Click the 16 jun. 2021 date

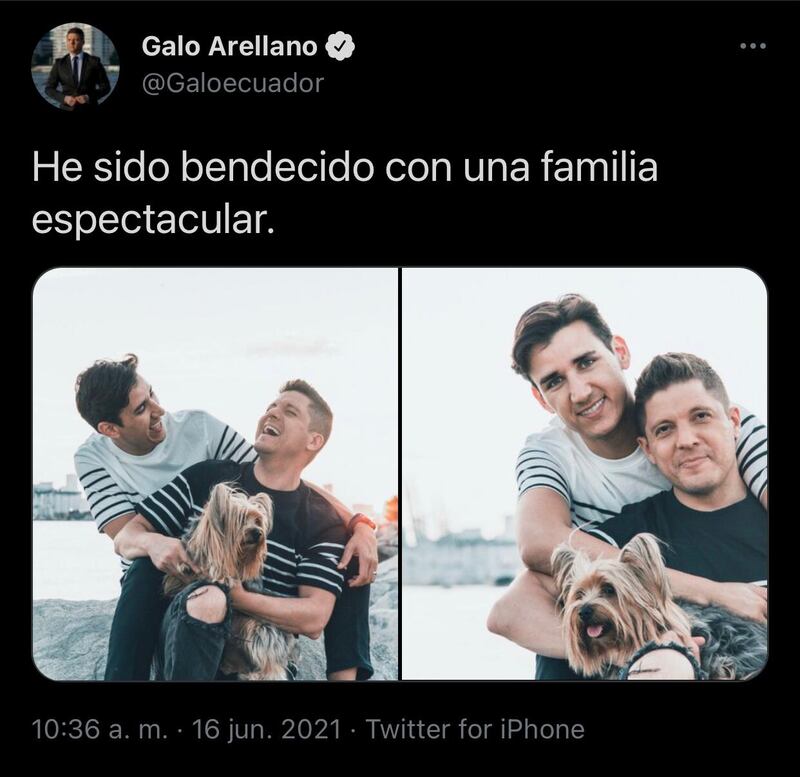(266, 730)
